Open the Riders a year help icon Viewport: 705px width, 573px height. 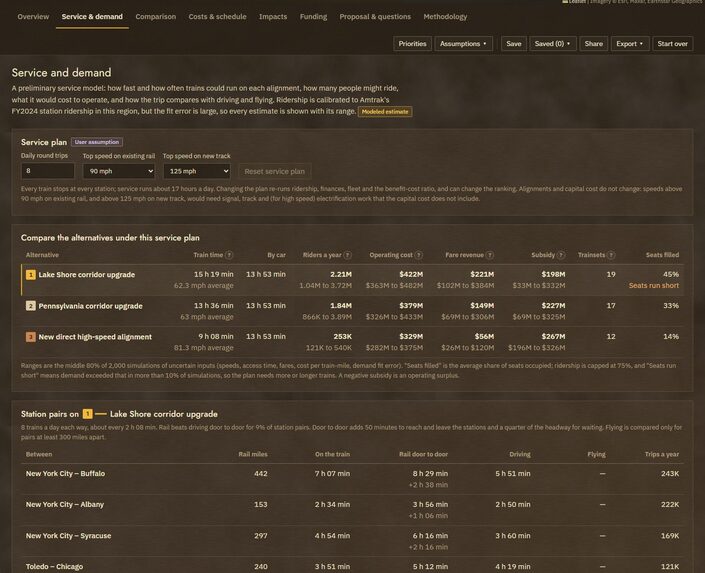pyautogui.click(x=348, y=255)
